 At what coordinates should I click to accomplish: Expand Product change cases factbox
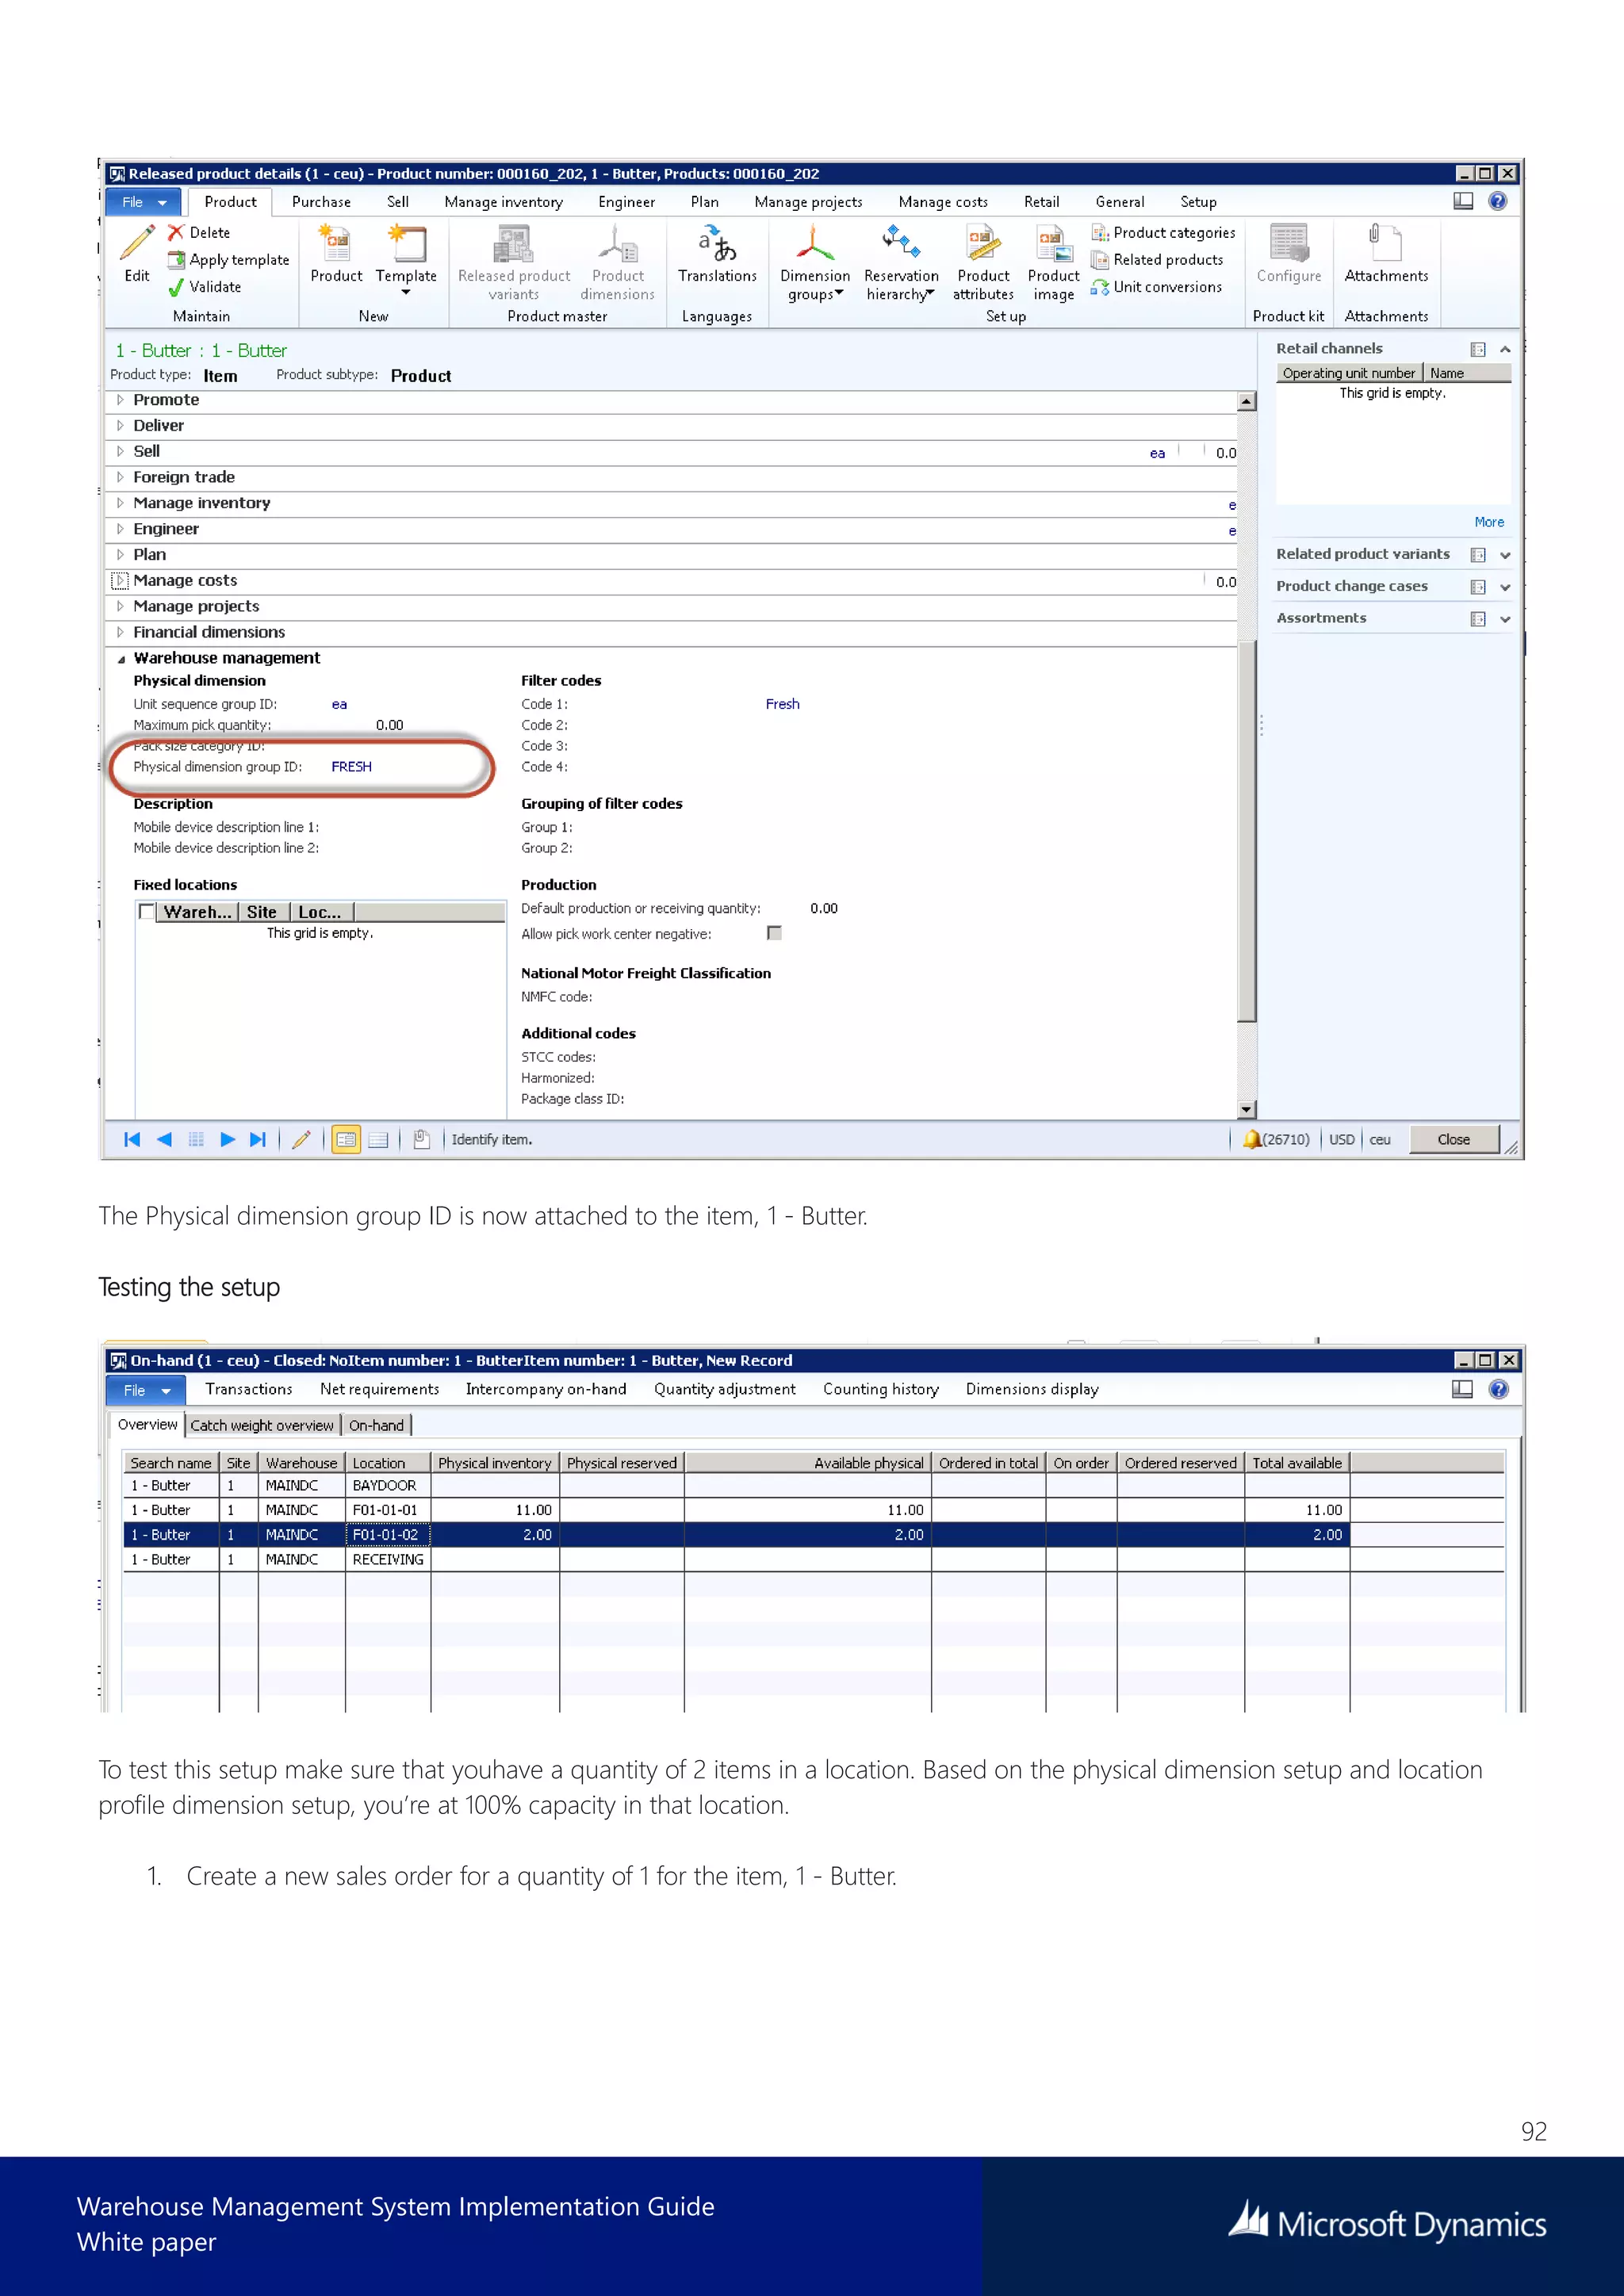pos(1505,587)
